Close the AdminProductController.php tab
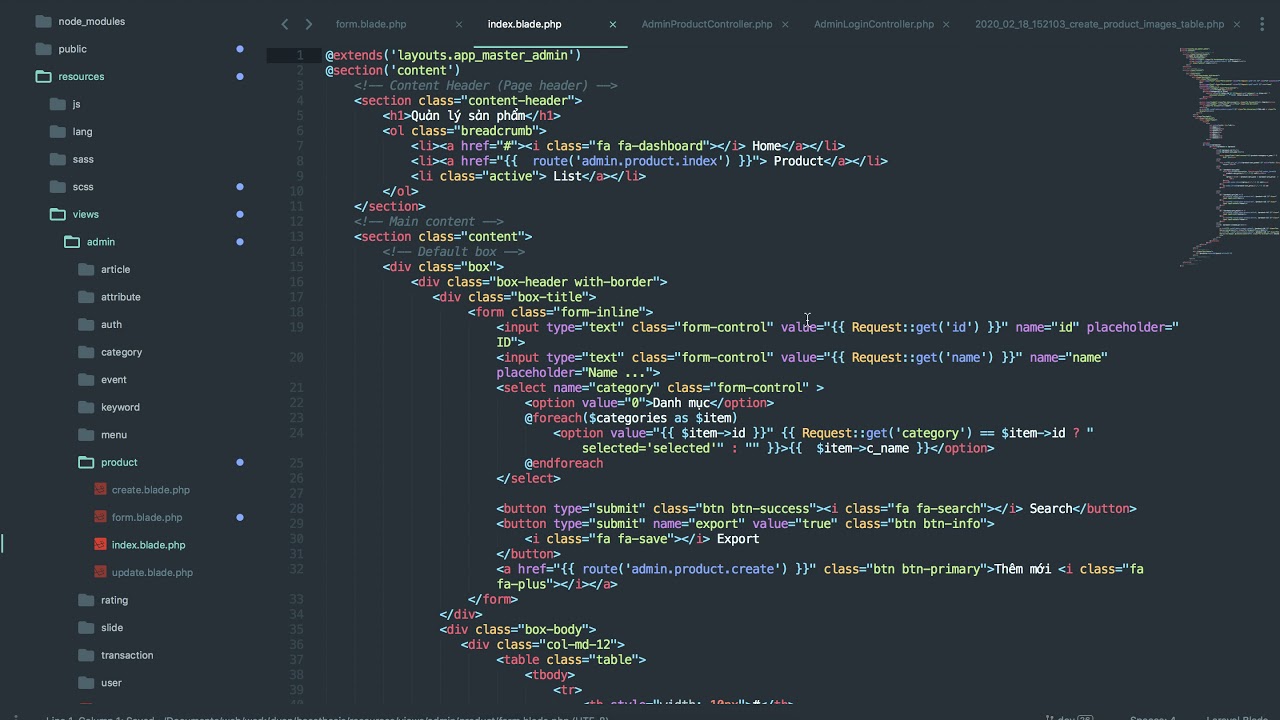 coord(785,24)
